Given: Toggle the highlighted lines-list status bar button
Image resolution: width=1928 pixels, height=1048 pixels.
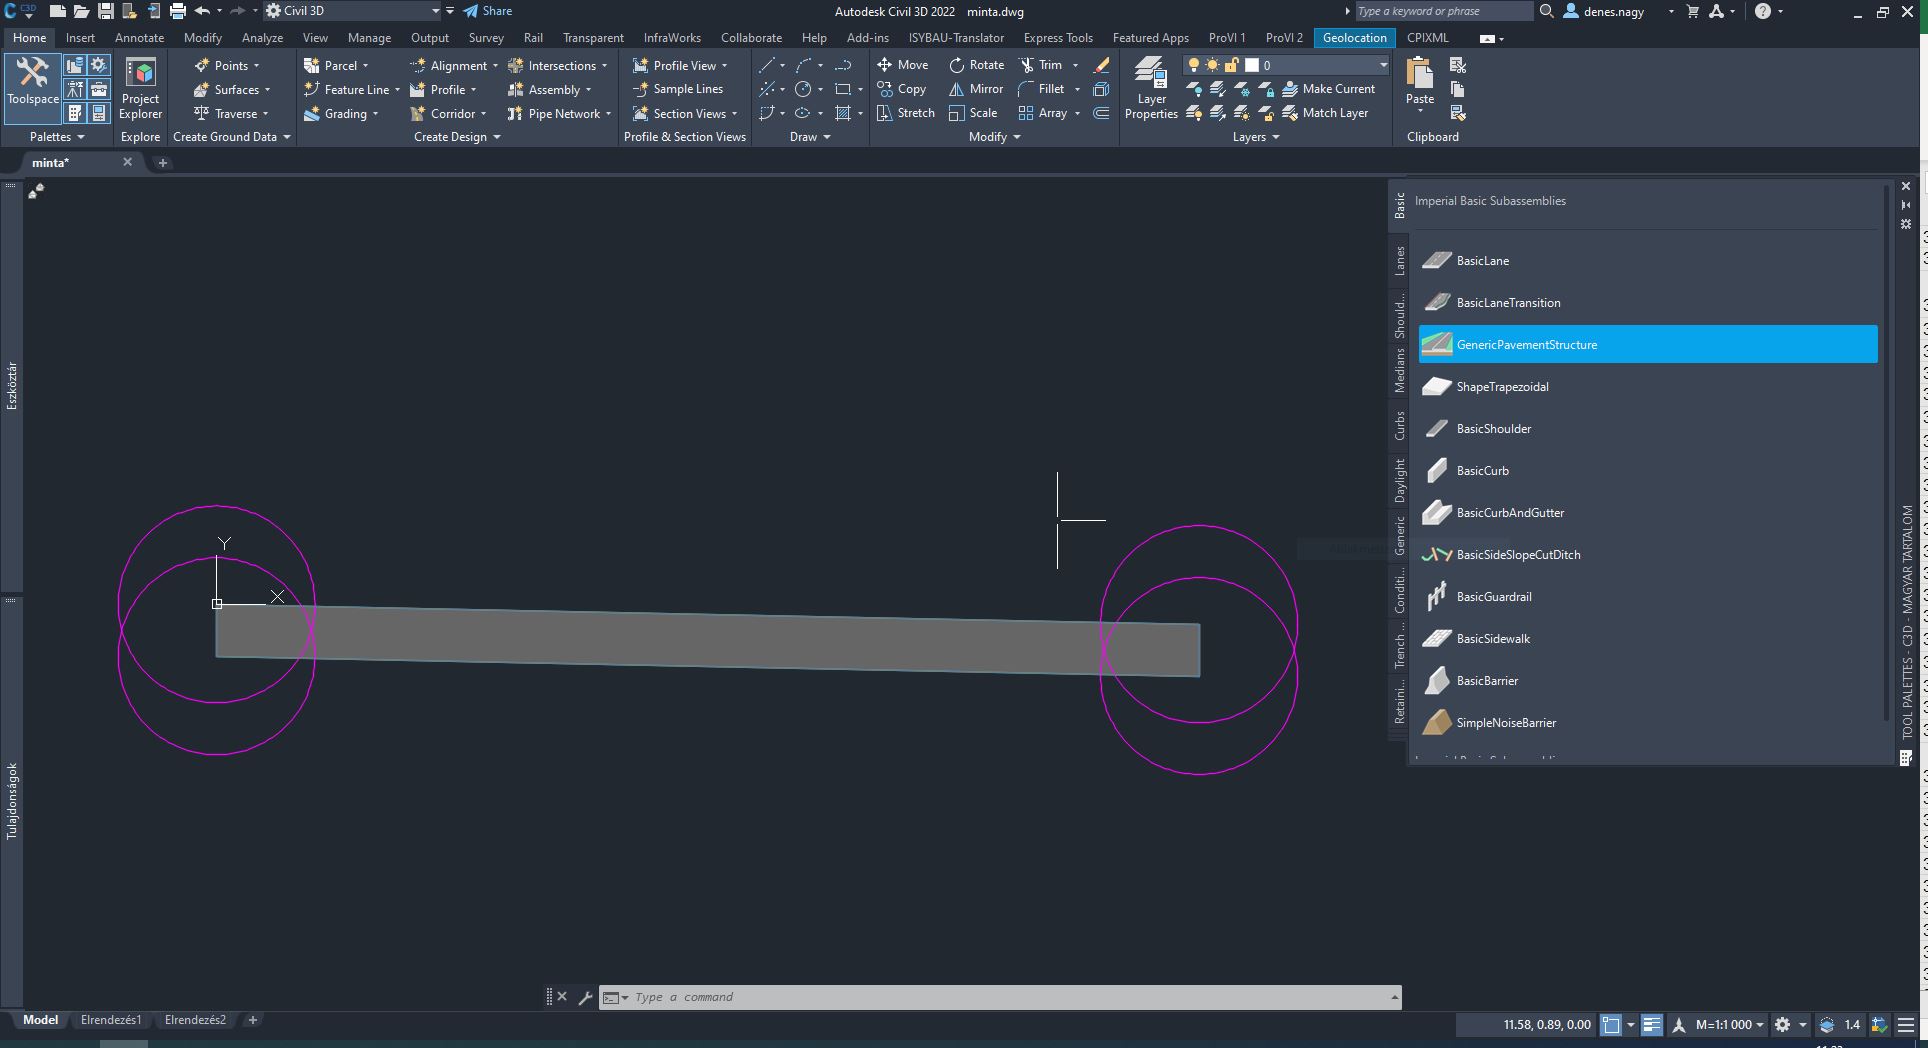Looking at the screenshot, I should [1652, 1025].
